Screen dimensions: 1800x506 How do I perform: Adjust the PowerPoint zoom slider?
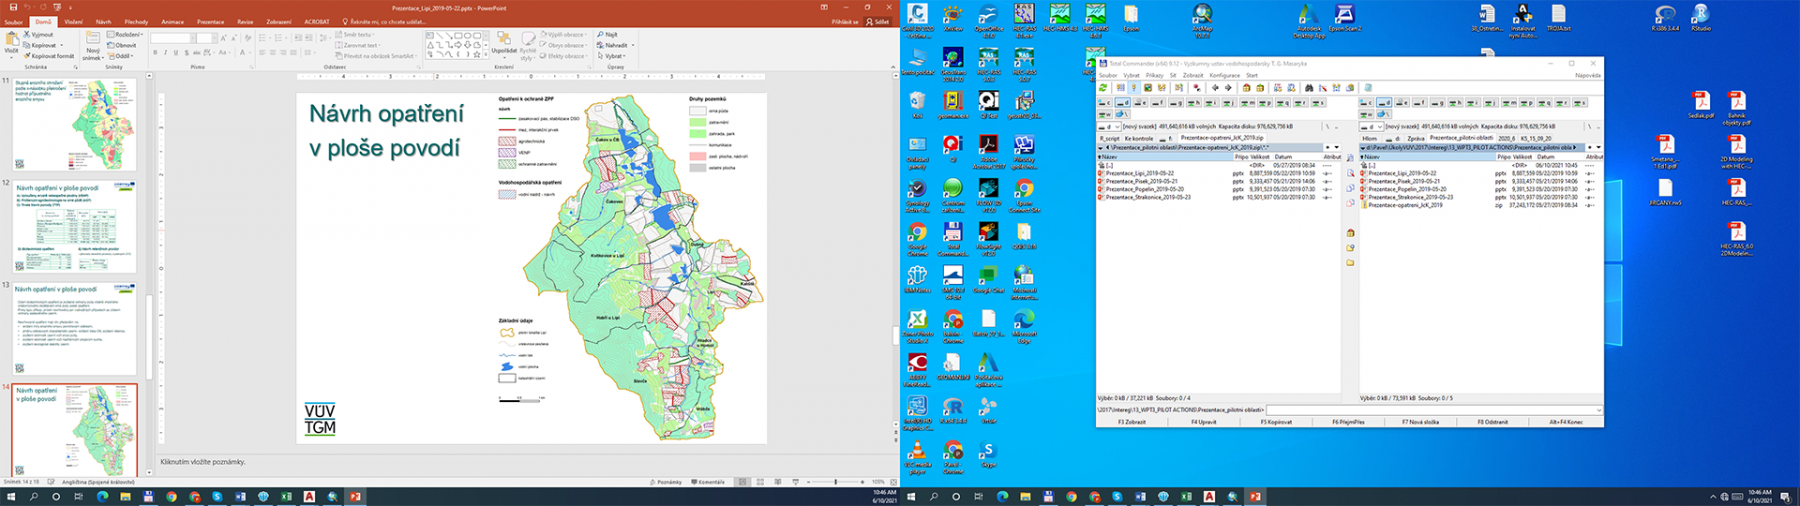point(836,482)
